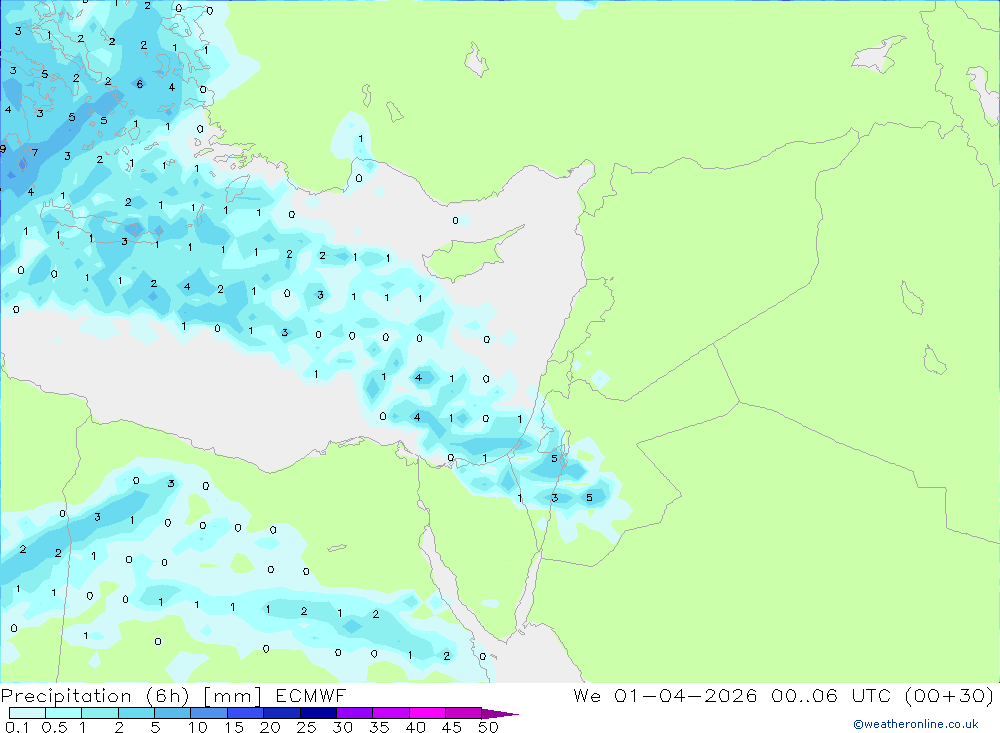
Task: Select the 15–20 mm dark blue swatch
Action: (246, 713)
